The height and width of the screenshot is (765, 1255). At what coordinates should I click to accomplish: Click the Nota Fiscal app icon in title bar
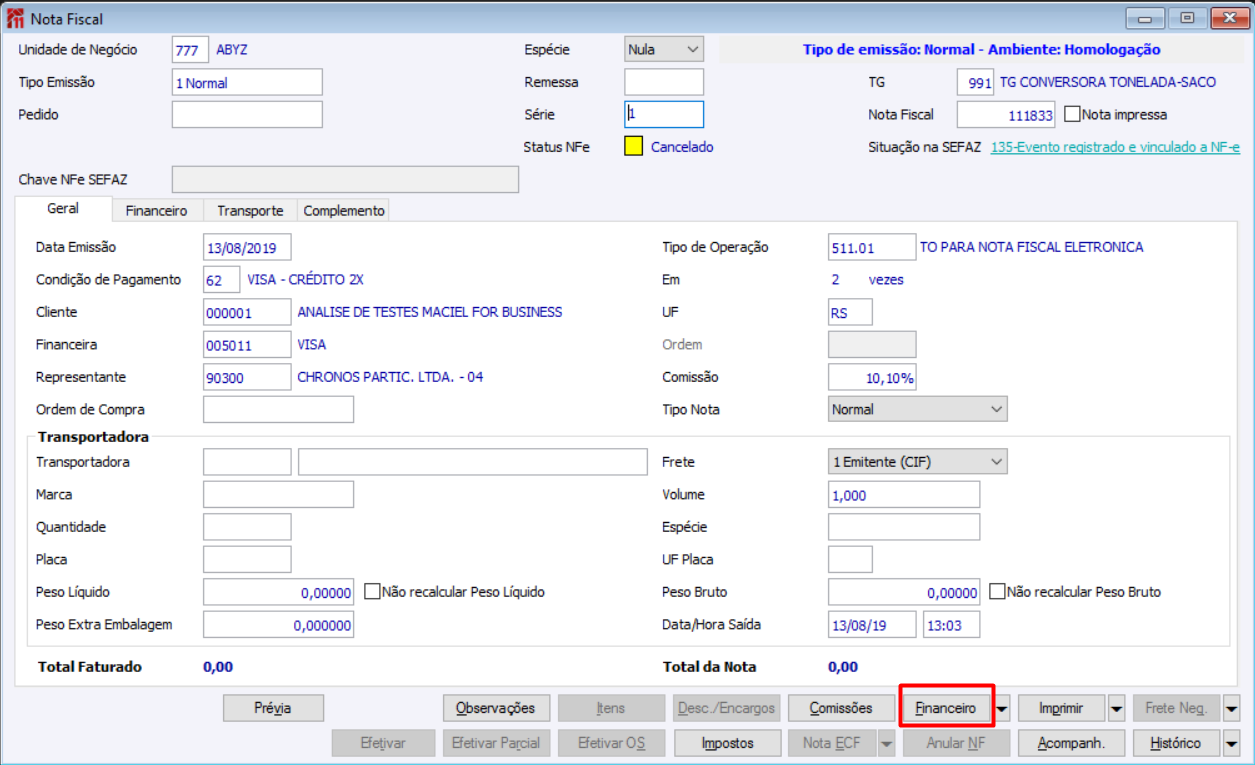tap(16, 19)
